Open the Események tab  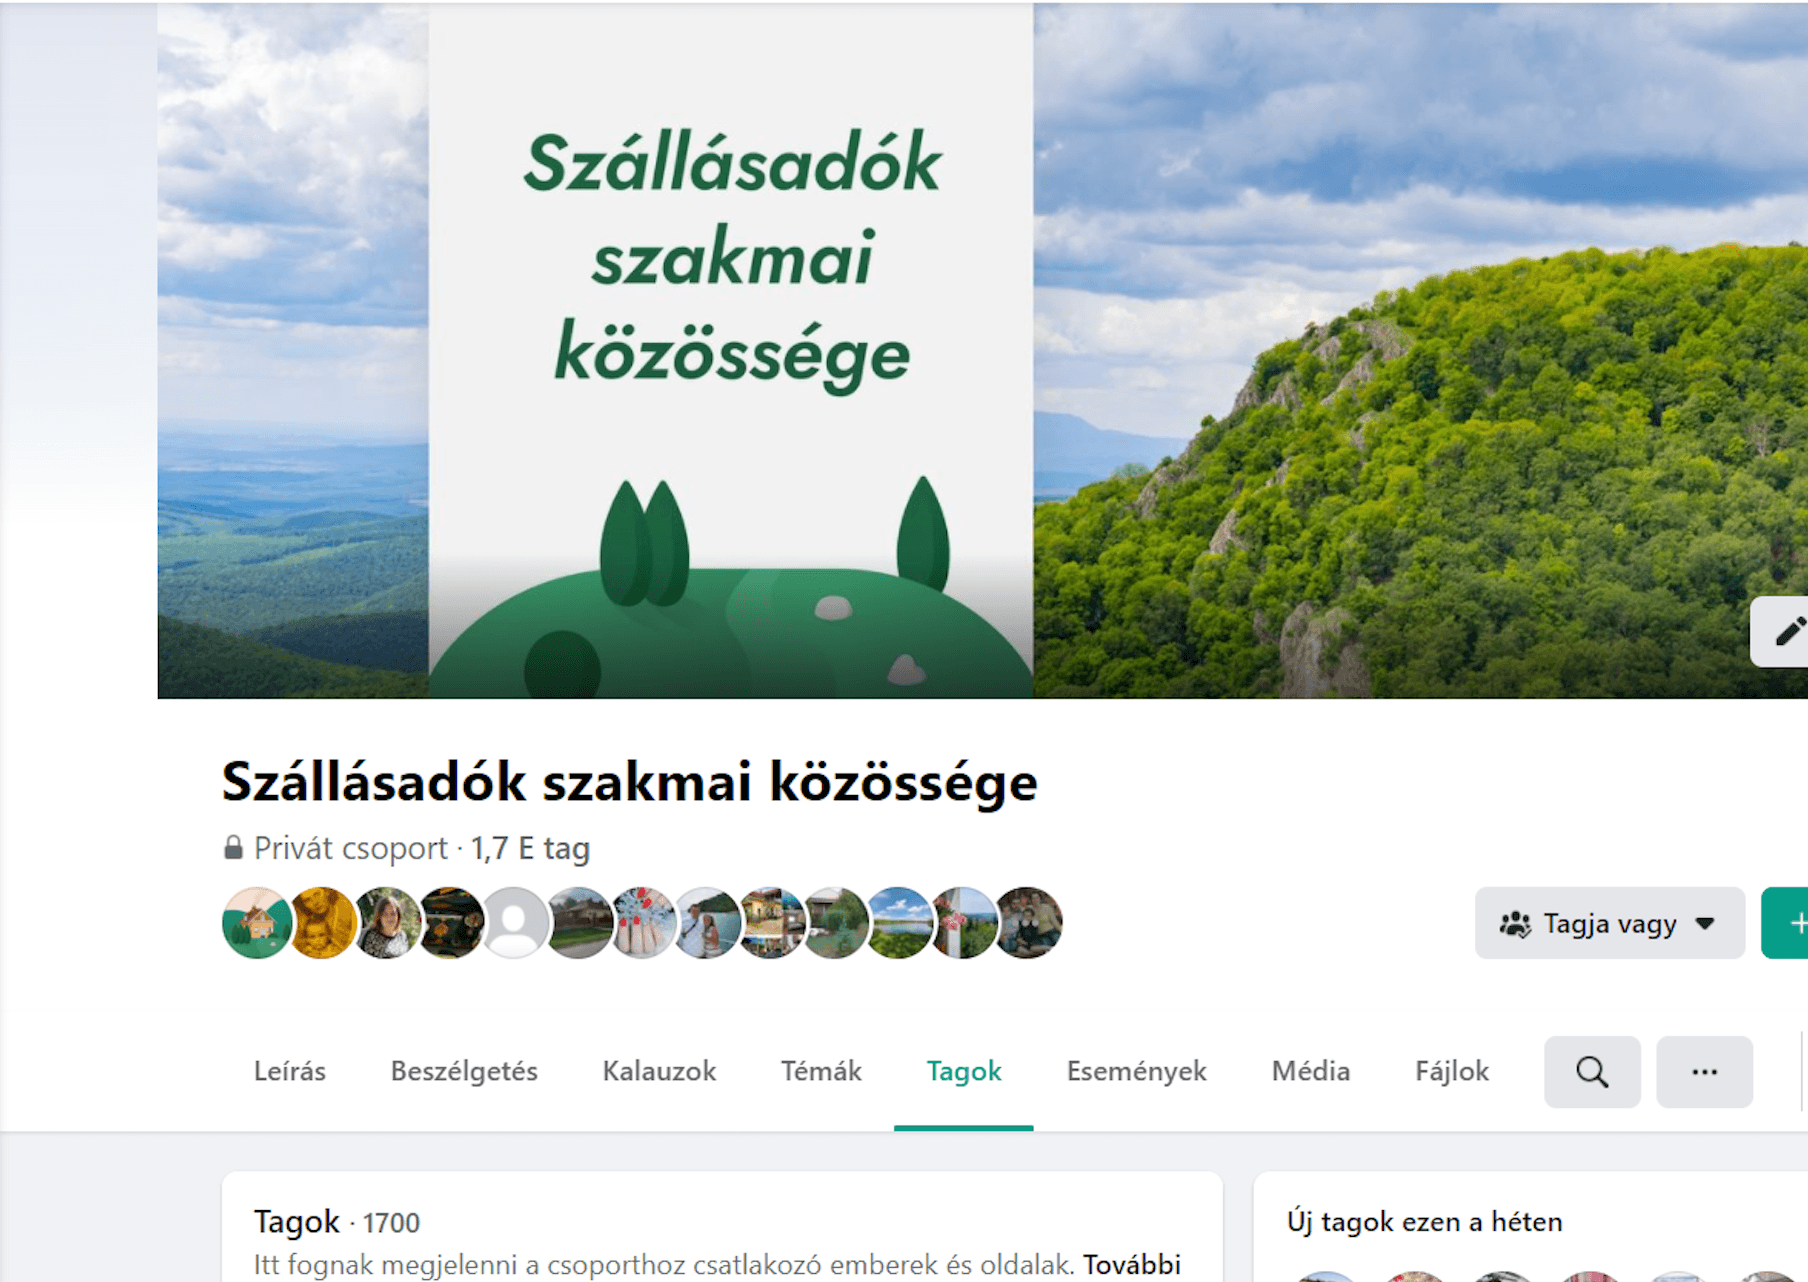pyautogui.click(x=1136, y=1071)
